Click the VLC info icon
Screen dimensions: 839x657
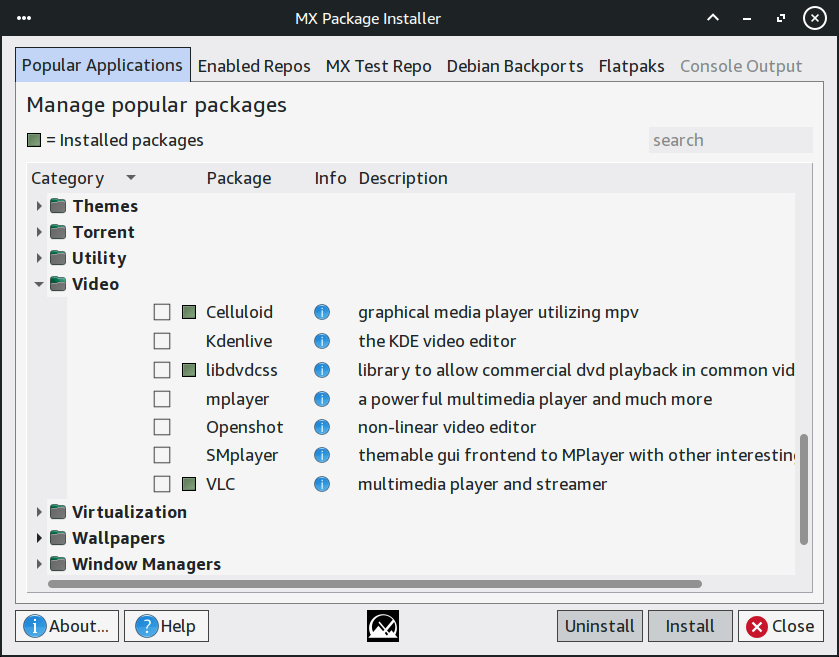[x=322, y=484]
